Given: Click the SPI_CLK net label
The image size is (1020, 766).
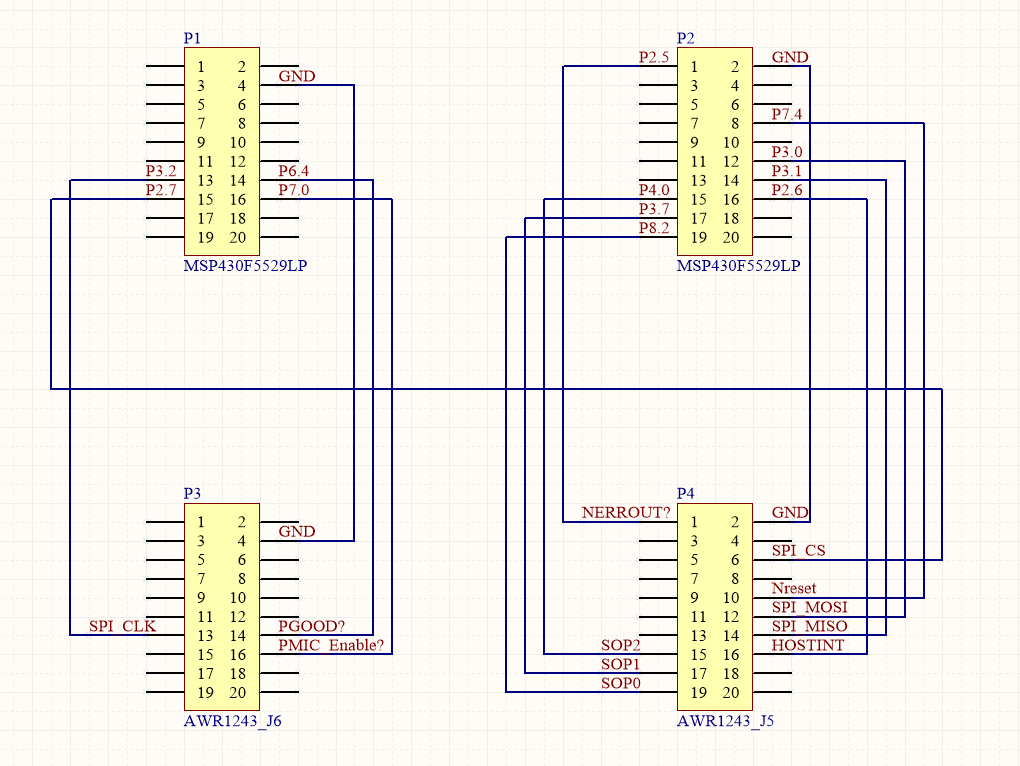Looking at the screenshot, I should click(122, 626).
